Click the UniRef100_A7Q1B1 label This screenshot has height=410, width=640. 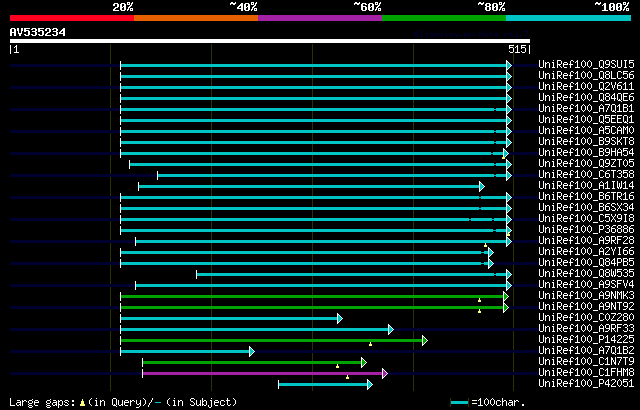(x=586, y=109)
